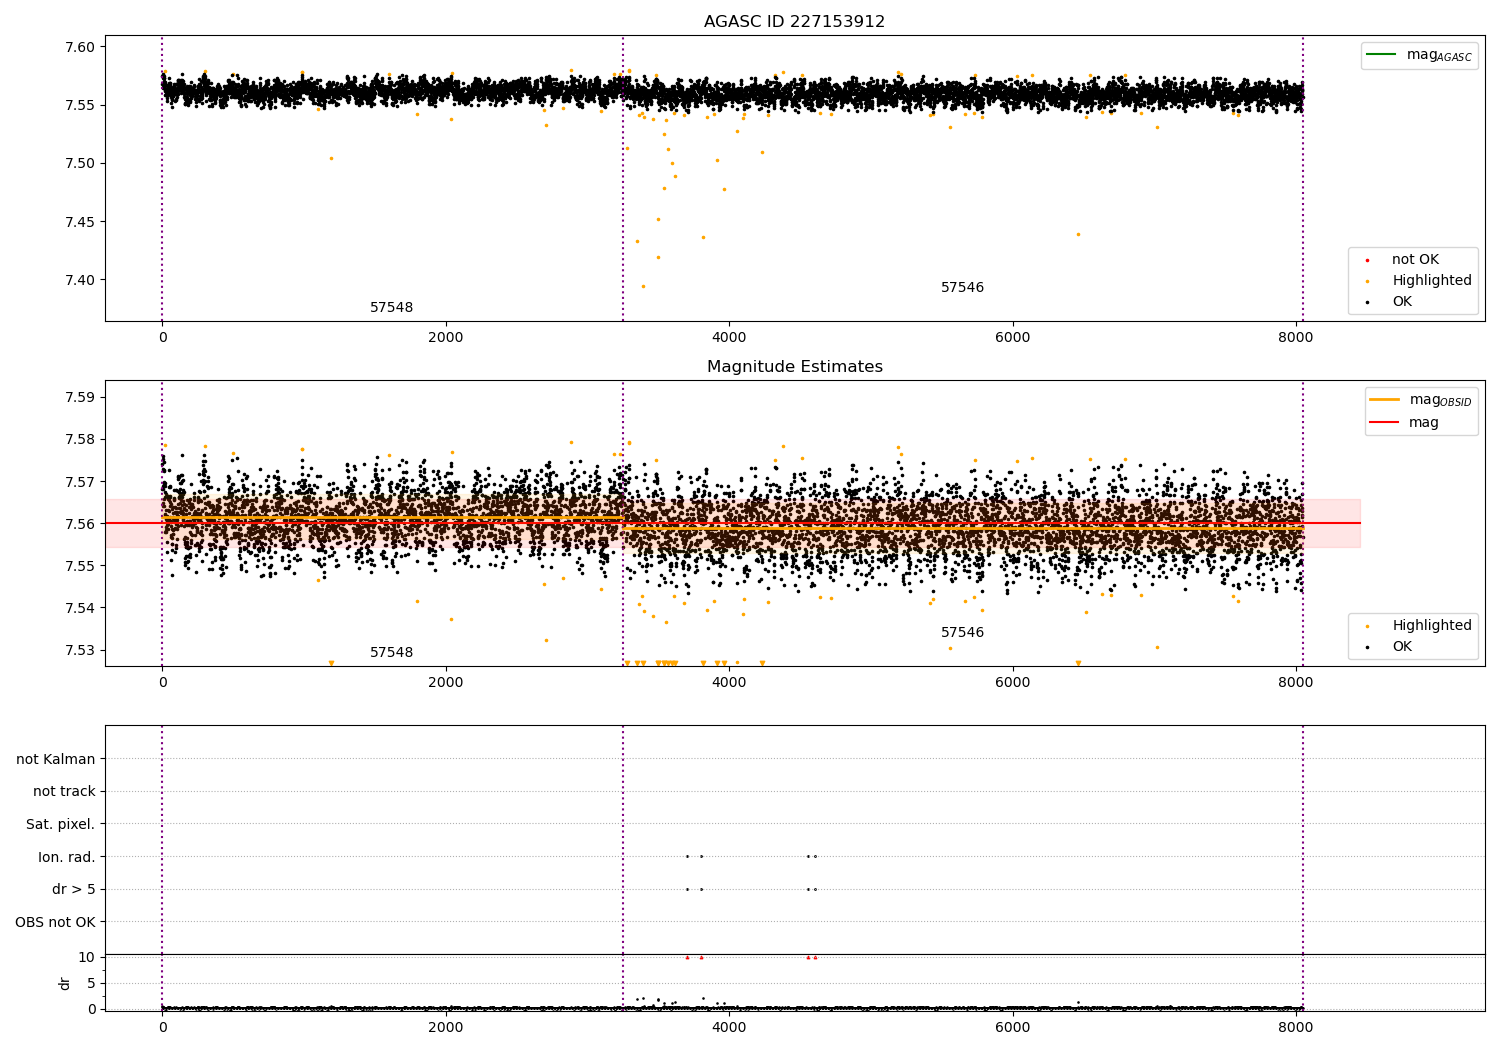Click the 7.58 y-axis tick label
The height and width of the screenshot is (1050, 1500).
click(x=80, y=439)
